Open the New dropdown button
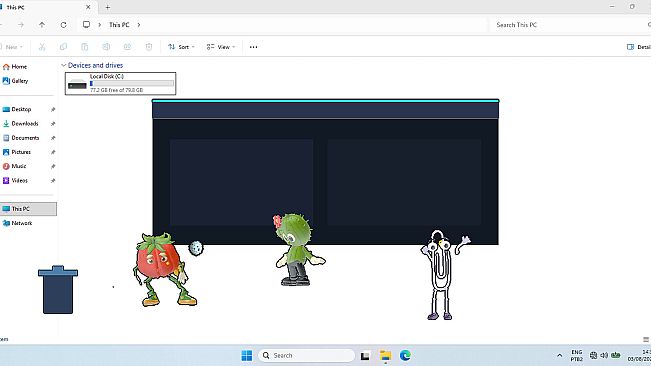The height and width of the screenshot is (366, 651). (x=12, y=47)
